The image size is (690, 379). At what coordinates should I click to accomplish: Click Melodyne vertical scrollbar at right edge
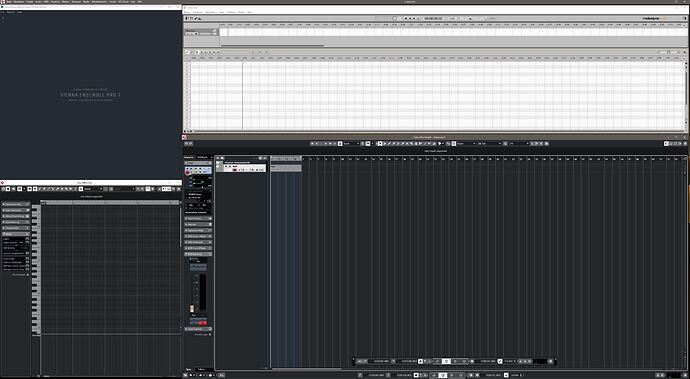[x=686, y=88]
